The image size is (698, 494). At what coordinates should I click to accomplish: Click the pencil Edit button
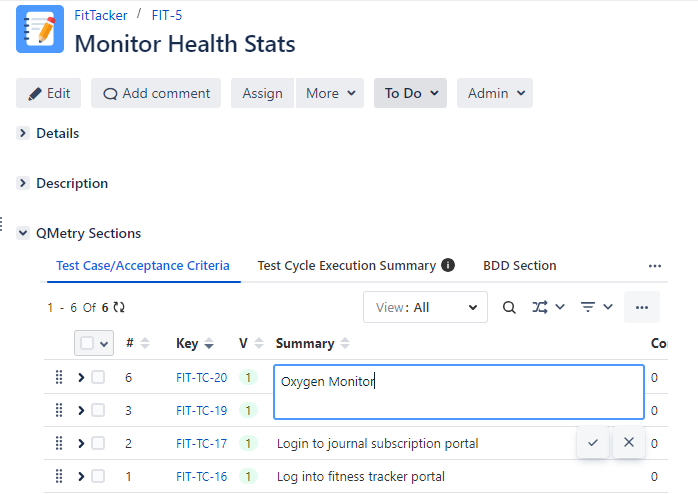49,93
